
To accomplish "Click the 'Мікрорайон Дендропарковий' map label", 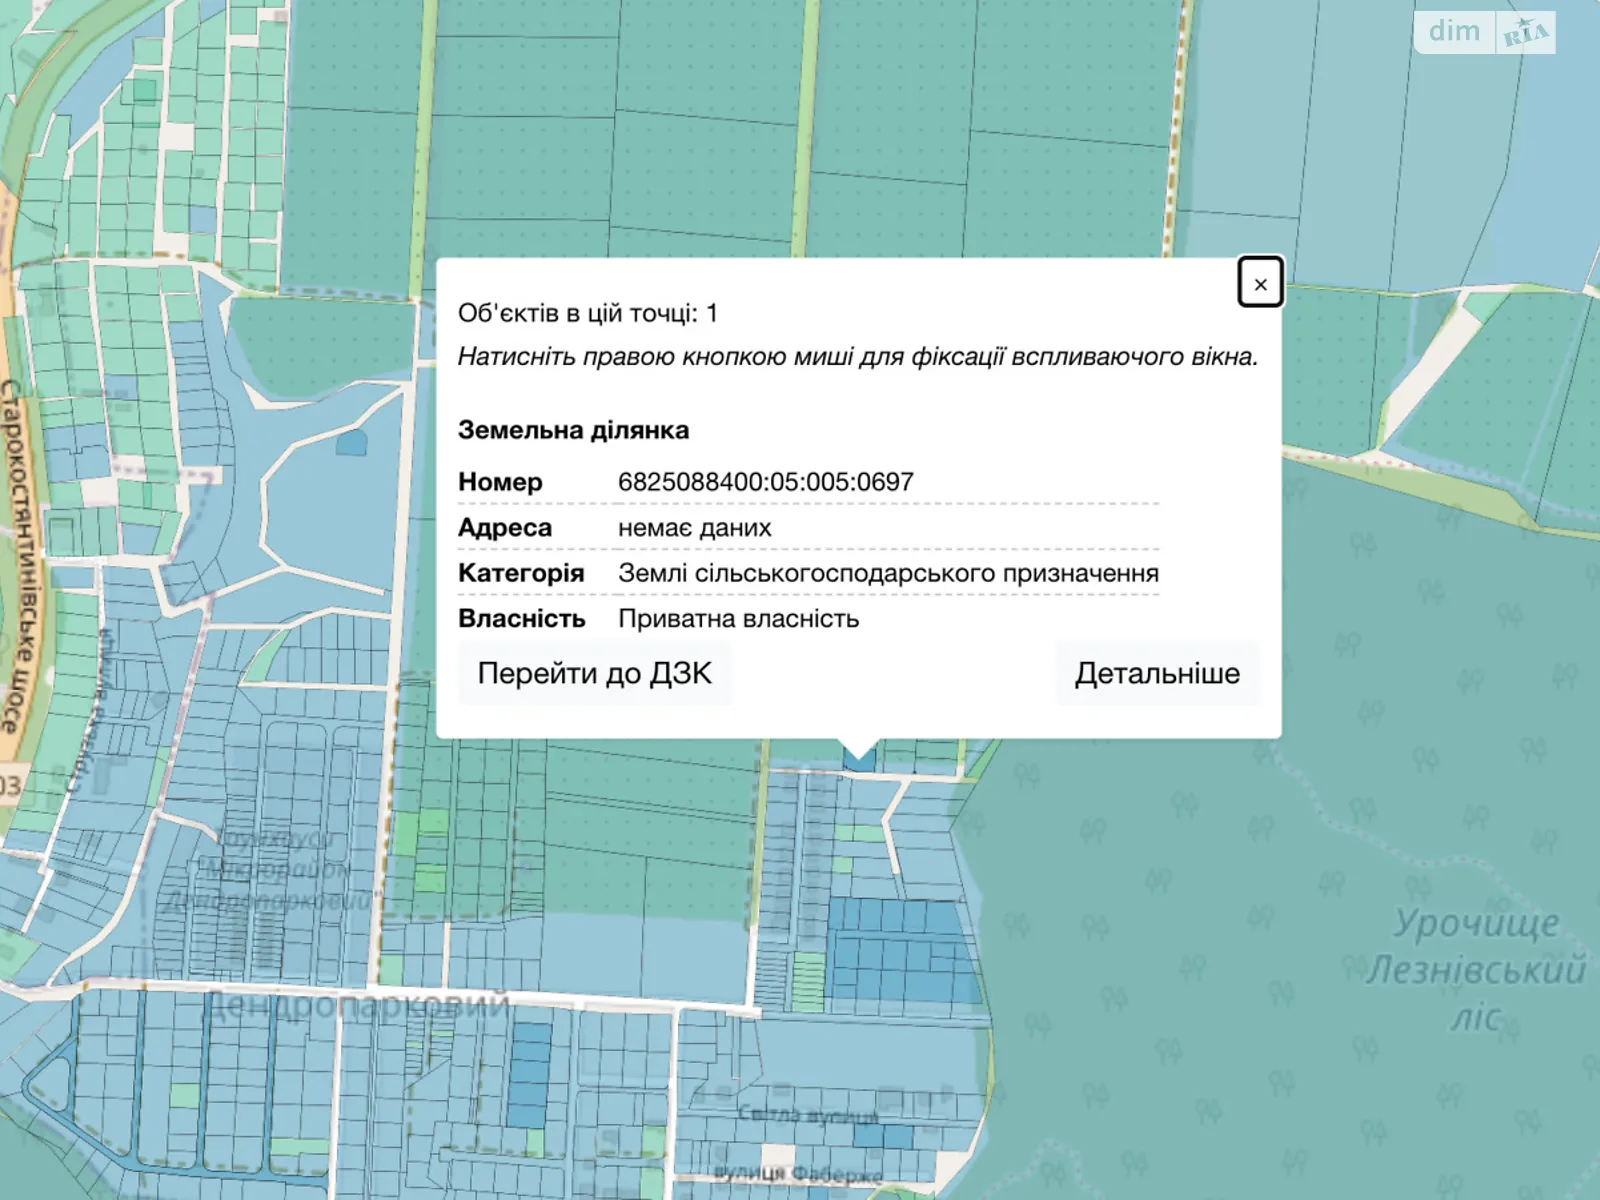I will (270, 870).
